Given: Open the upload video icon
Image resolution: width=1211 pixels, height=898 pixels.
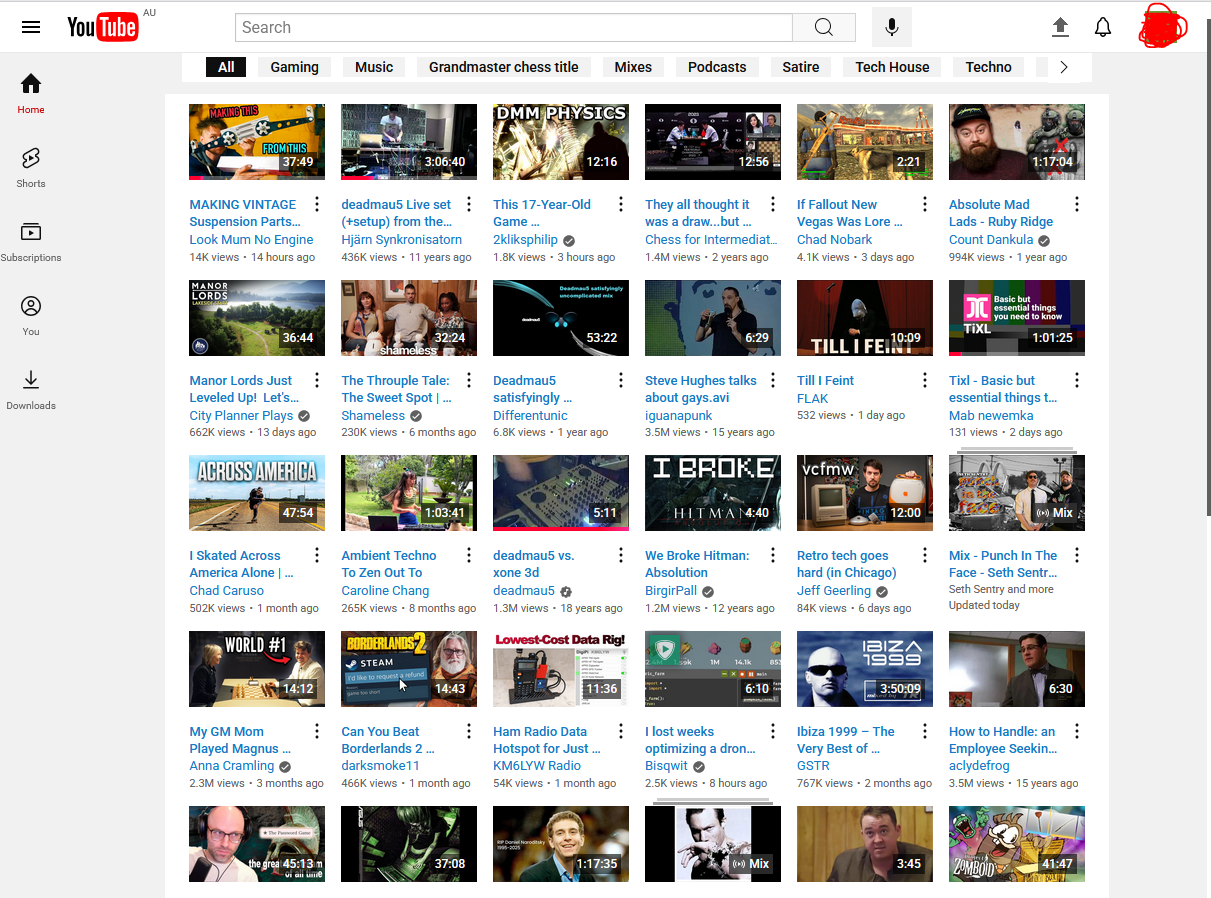Looking at the screenshot, I should point(1060,27).
